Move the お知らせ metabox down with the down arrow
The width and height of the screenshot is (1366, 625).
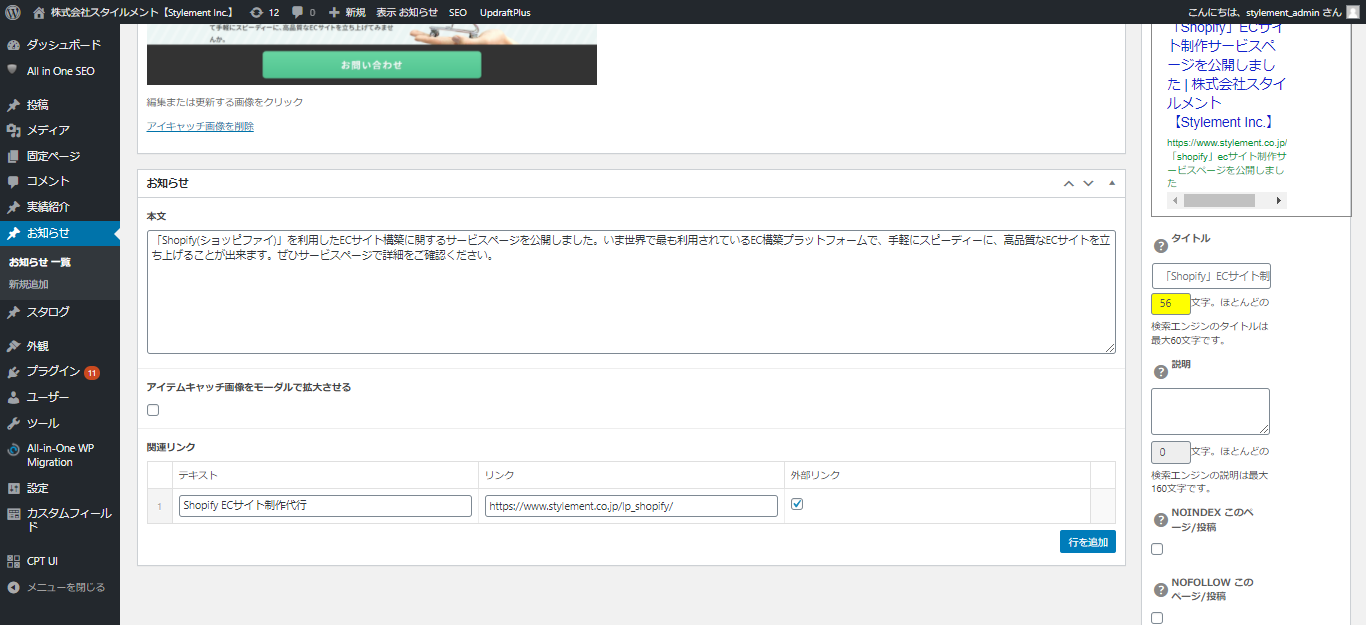[x=1089, y=183]
